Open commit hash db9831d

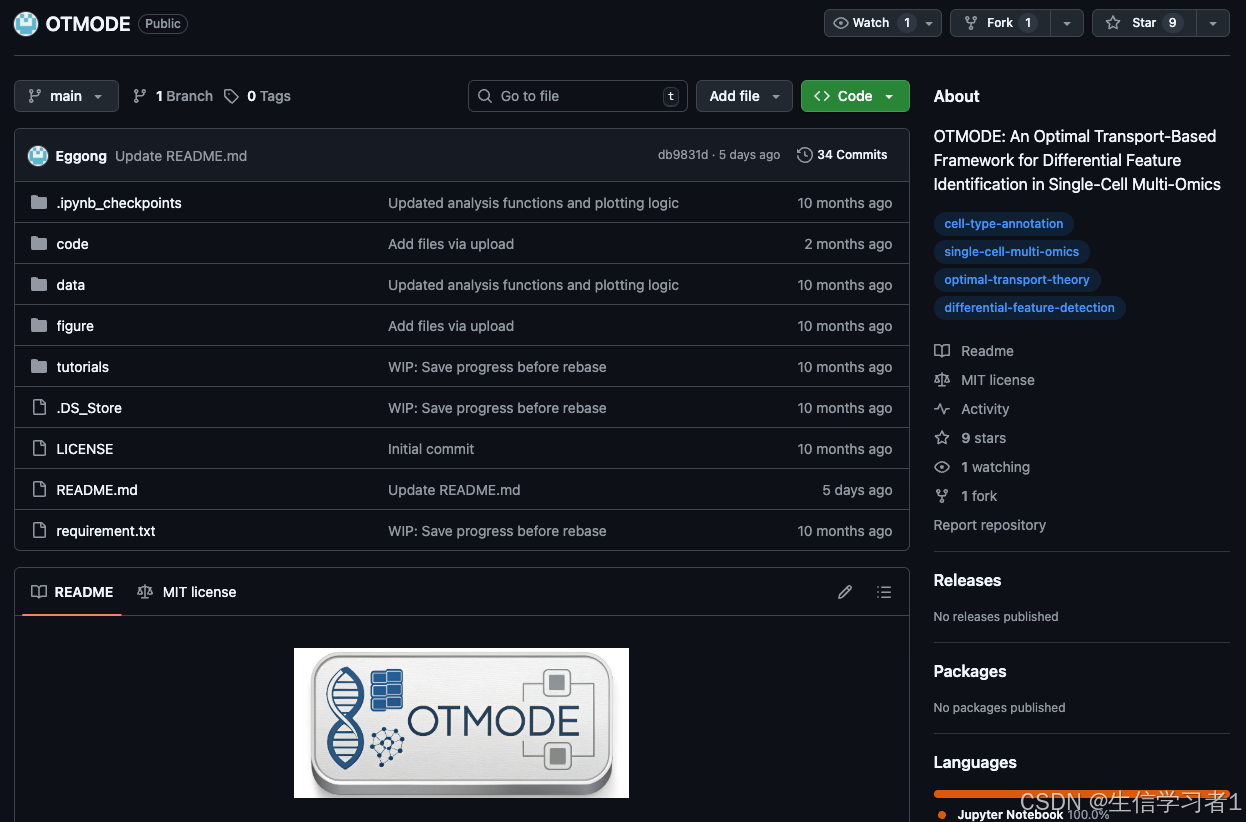(683, 155)
